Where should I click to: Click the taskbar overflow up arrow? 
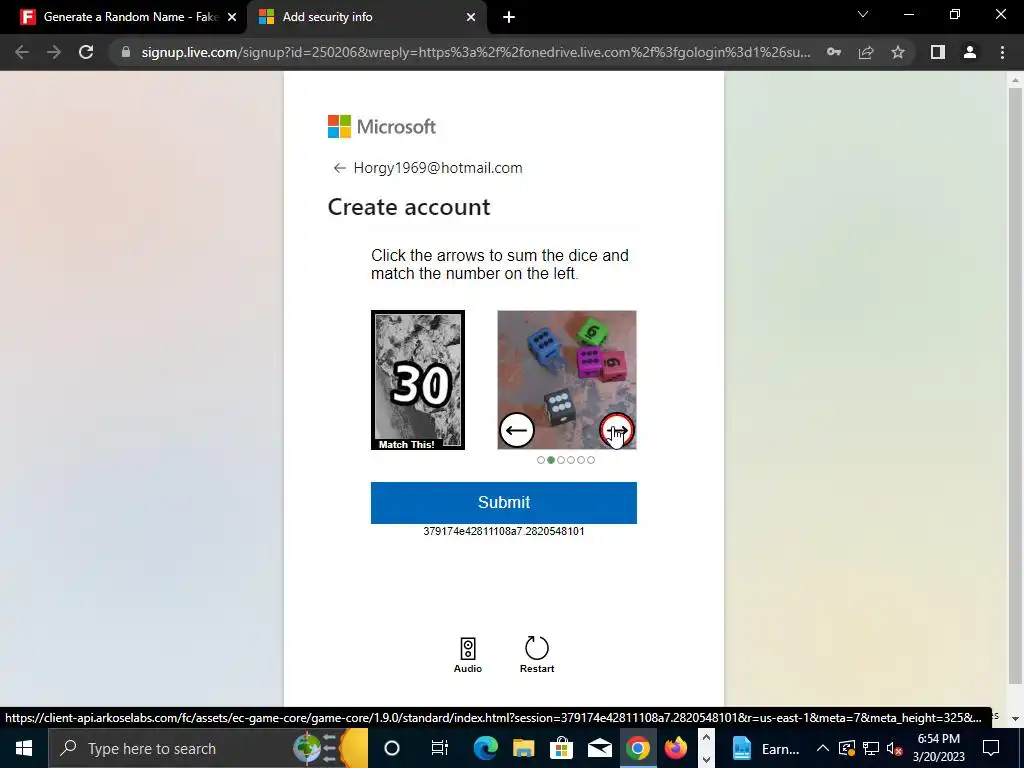coord(706,738)
